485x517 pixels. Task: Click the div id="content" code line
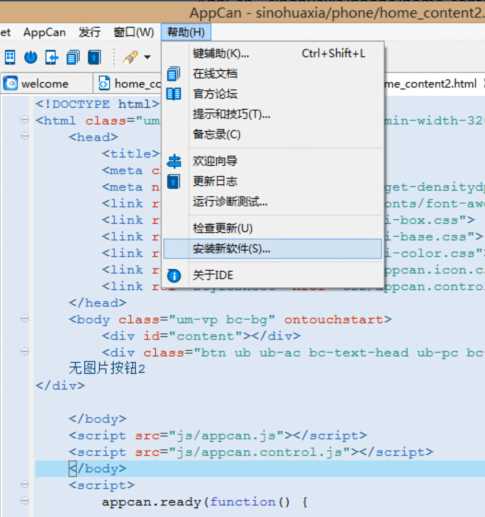point(201,336)
